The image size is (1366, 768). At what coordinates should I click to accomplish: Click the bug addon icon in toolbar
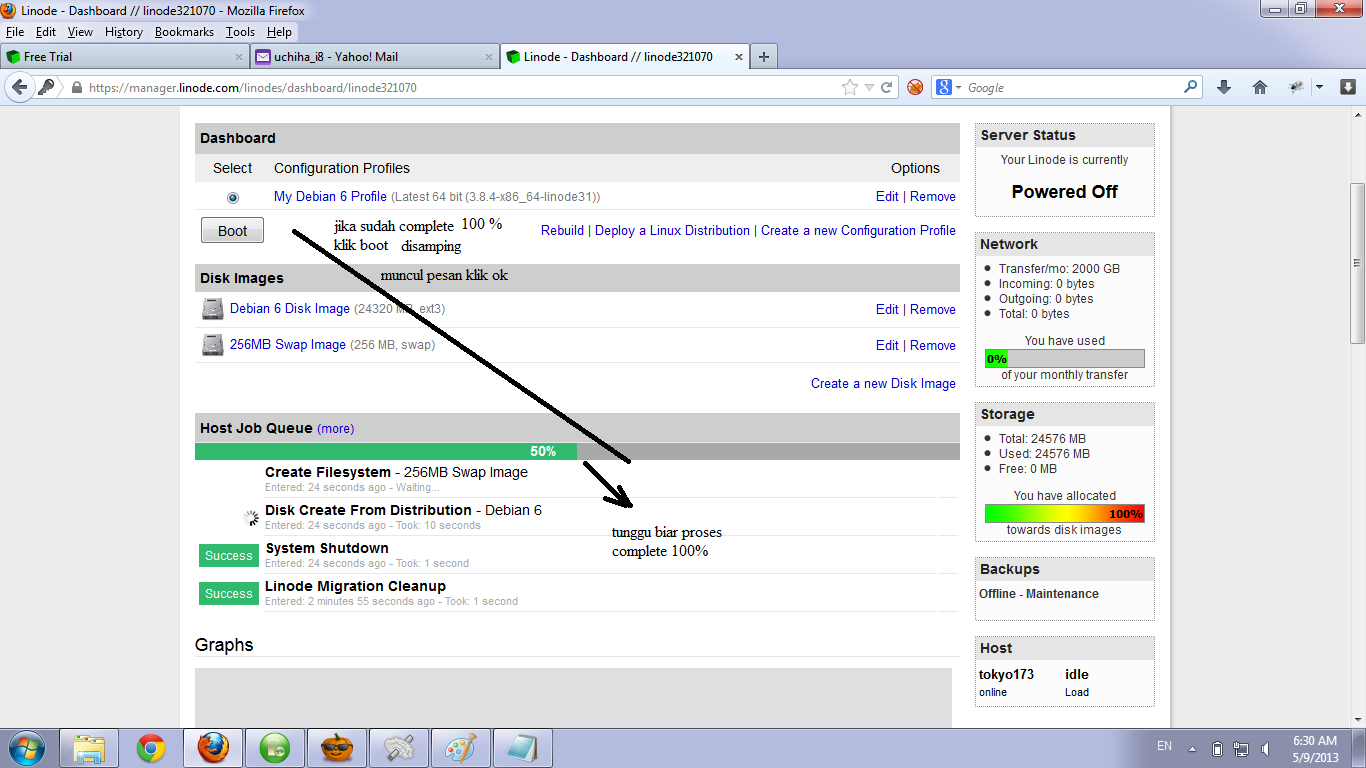click(x=1296, y=87)
